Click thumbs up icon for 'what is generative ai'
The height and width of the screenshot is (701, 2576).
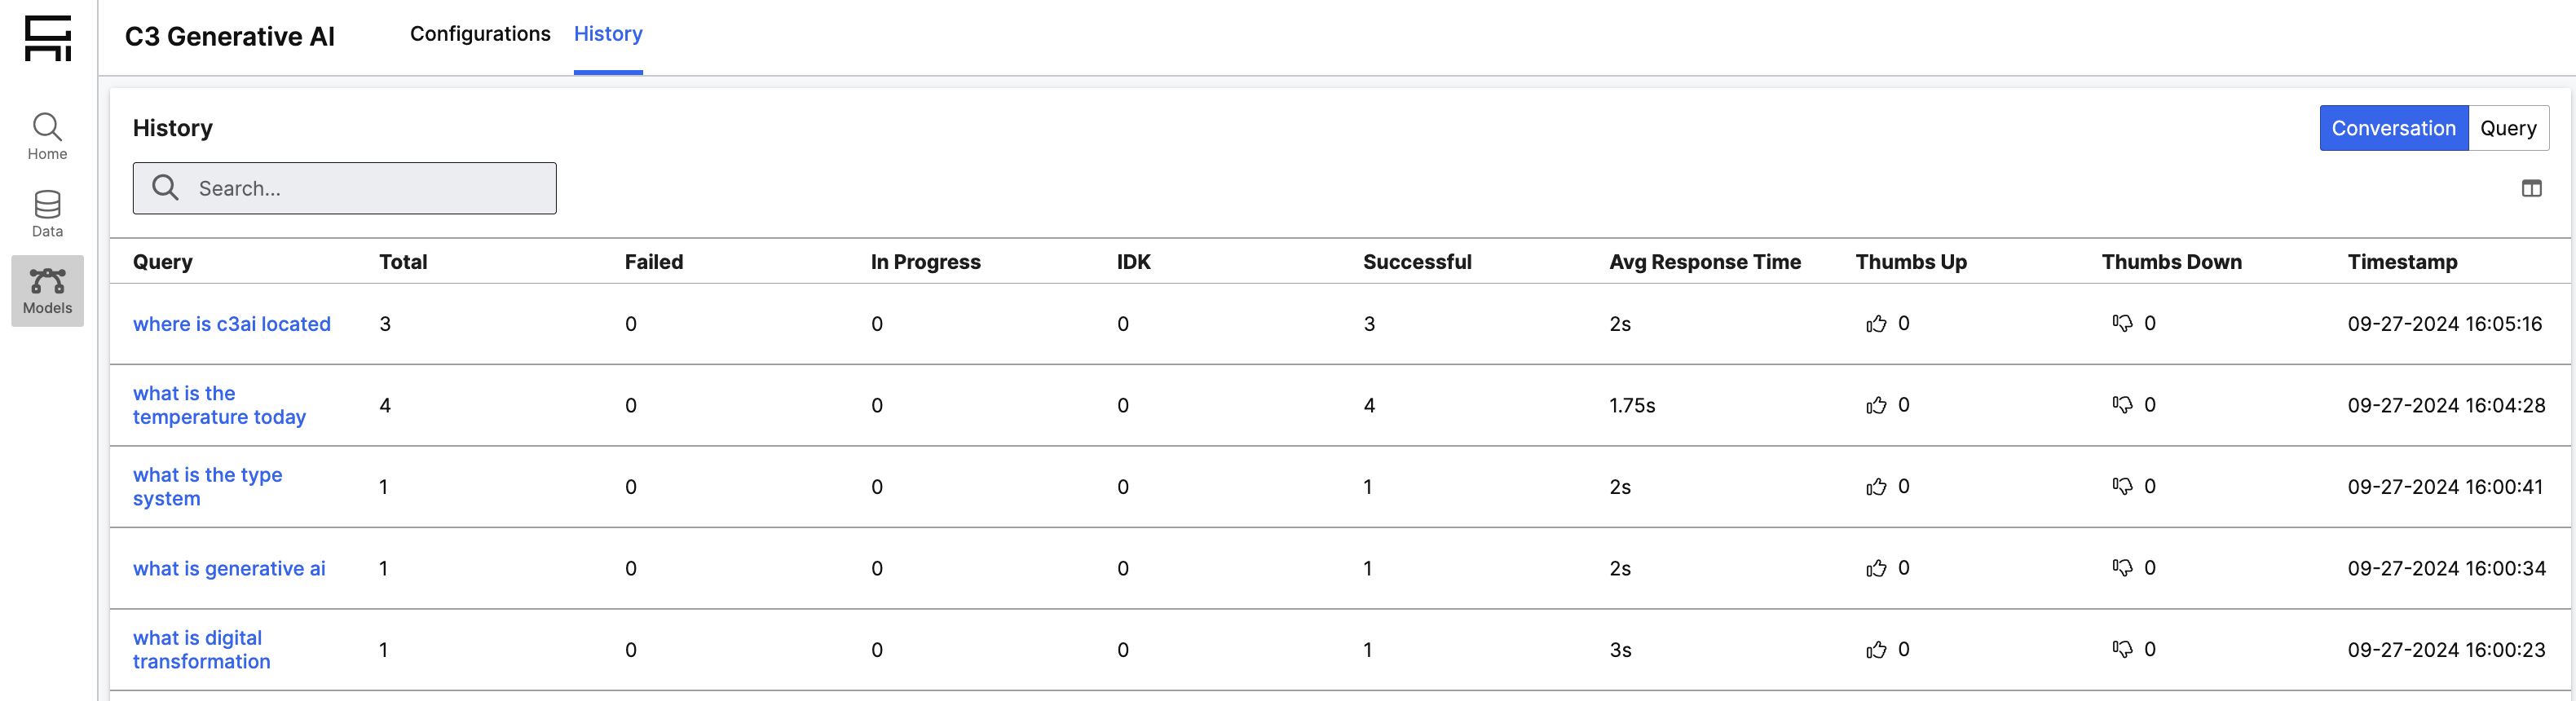click(x=1876, y=568)
